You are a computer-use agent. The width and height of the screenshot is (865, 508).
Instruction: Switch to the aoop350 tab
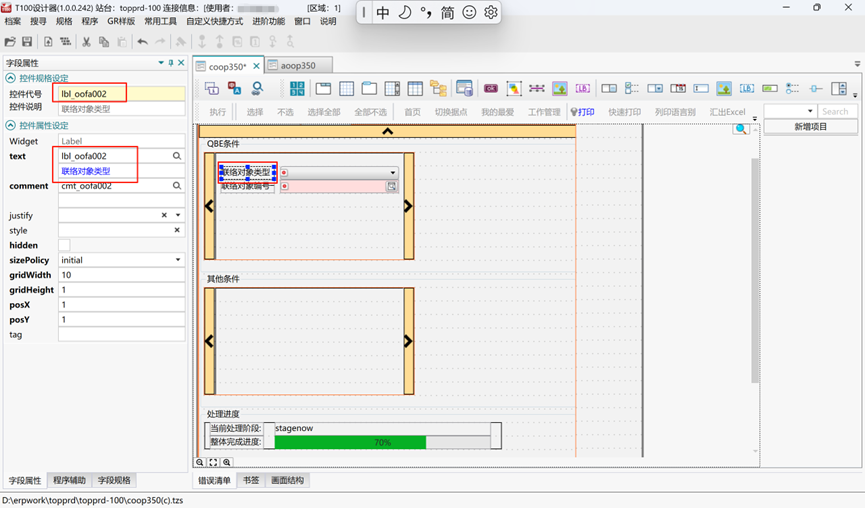[x=298, y=65]
